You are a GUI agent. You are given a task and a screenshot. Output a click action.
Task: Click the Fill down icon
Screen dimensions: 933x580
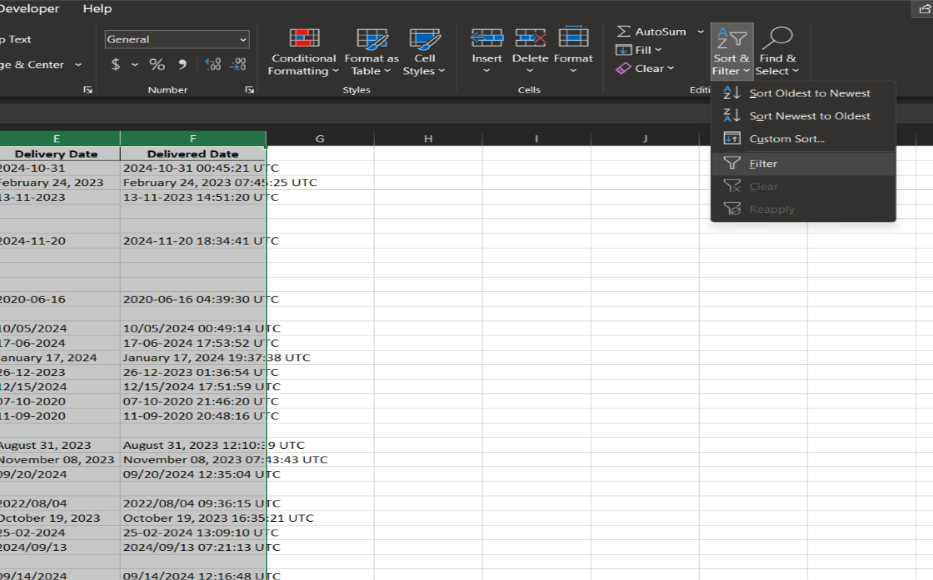point(623,50)
